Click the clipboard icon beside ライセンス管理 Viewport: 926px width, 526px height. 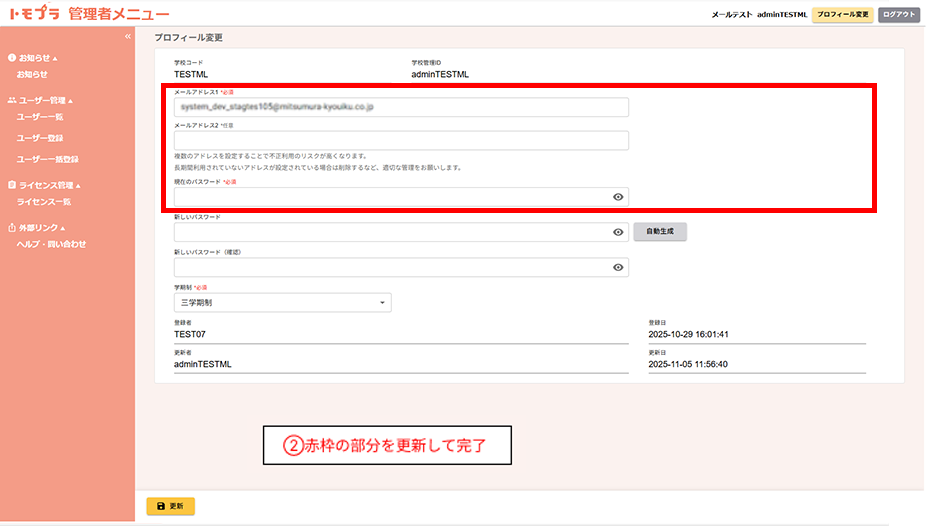(x=11, y=185)
